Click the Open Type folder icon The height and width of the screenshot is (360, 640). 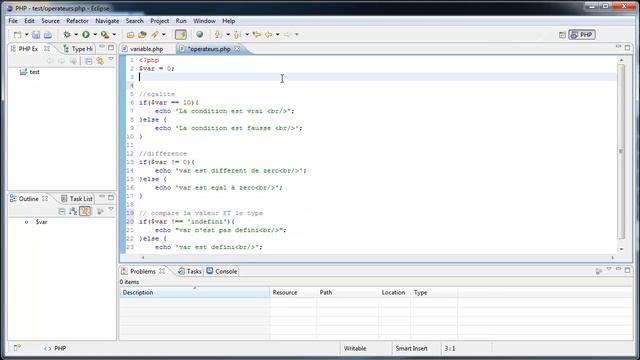(x=142, y=35)
